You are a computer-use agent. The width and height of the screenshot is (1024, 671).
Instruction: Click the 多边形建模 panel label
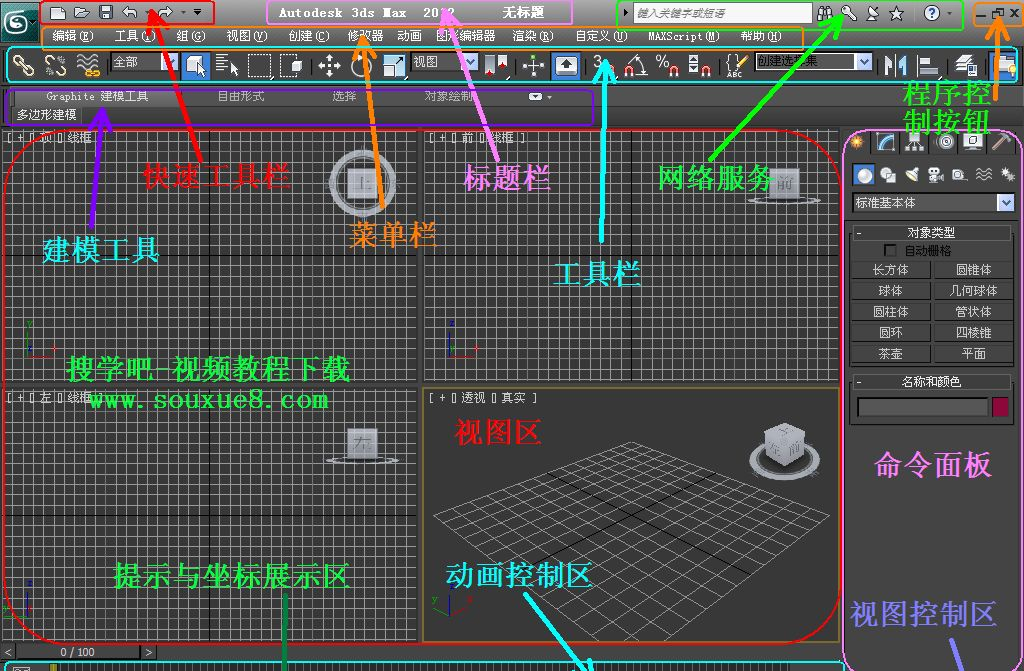click(47, 115)
